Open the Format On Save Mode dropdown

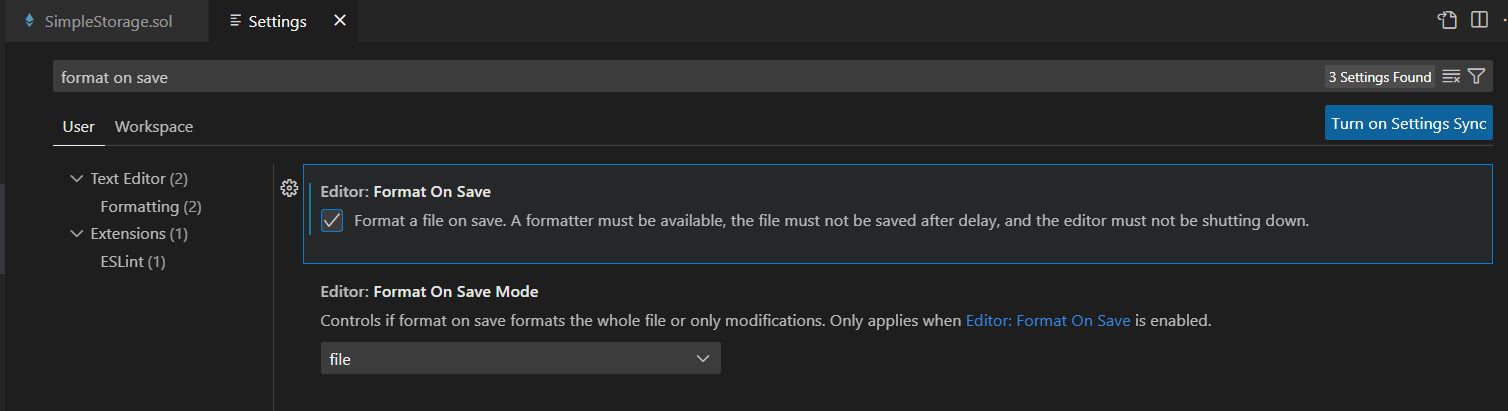pos(520,359)
